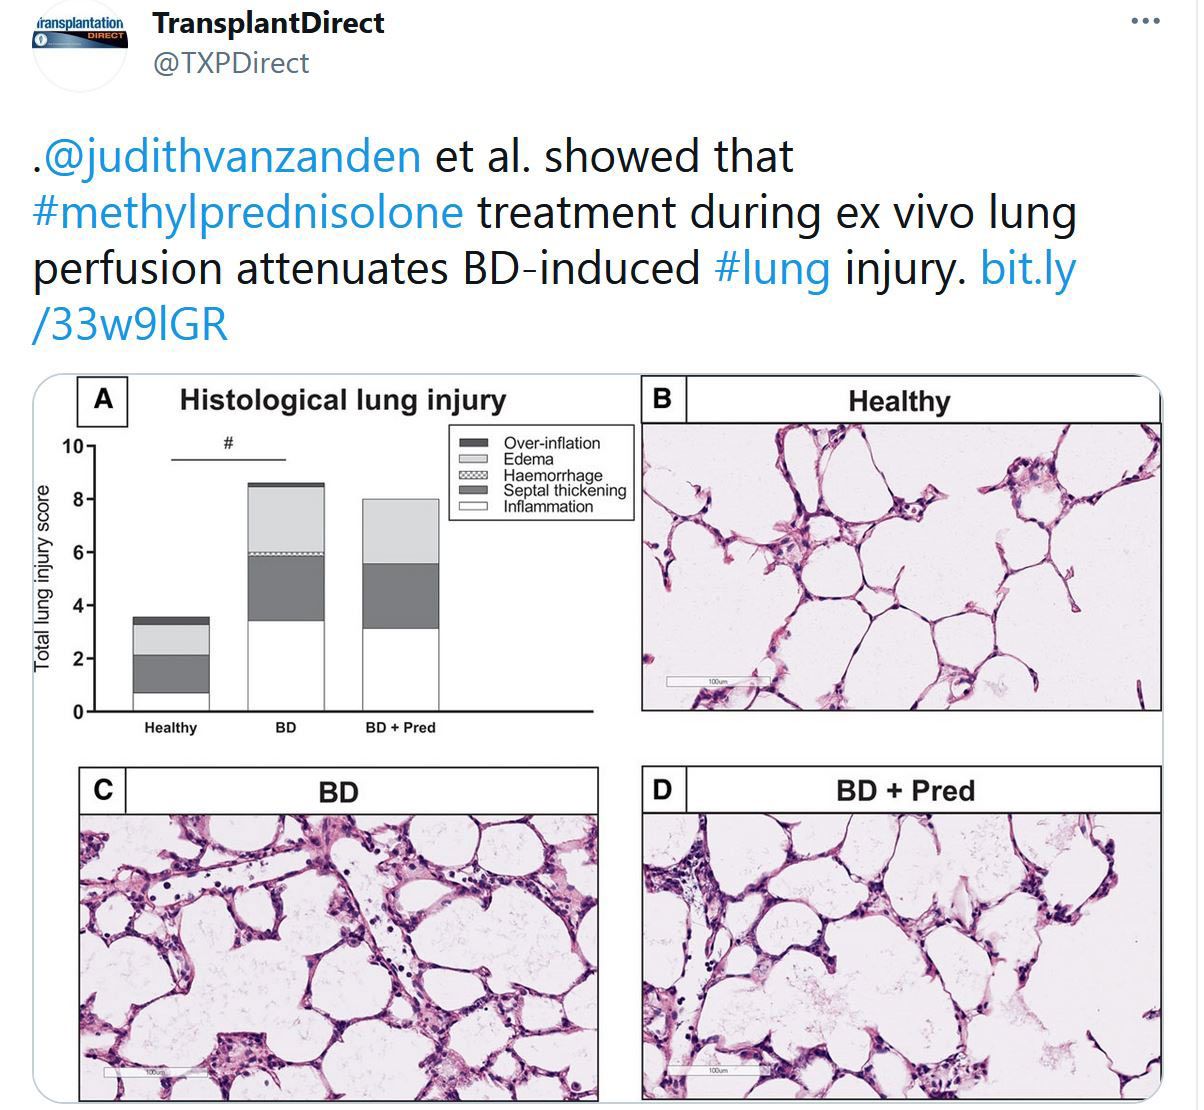The image size is (1204, 1110).
Task: Open the TransplantDirect display name
Action: coord(268,22)
